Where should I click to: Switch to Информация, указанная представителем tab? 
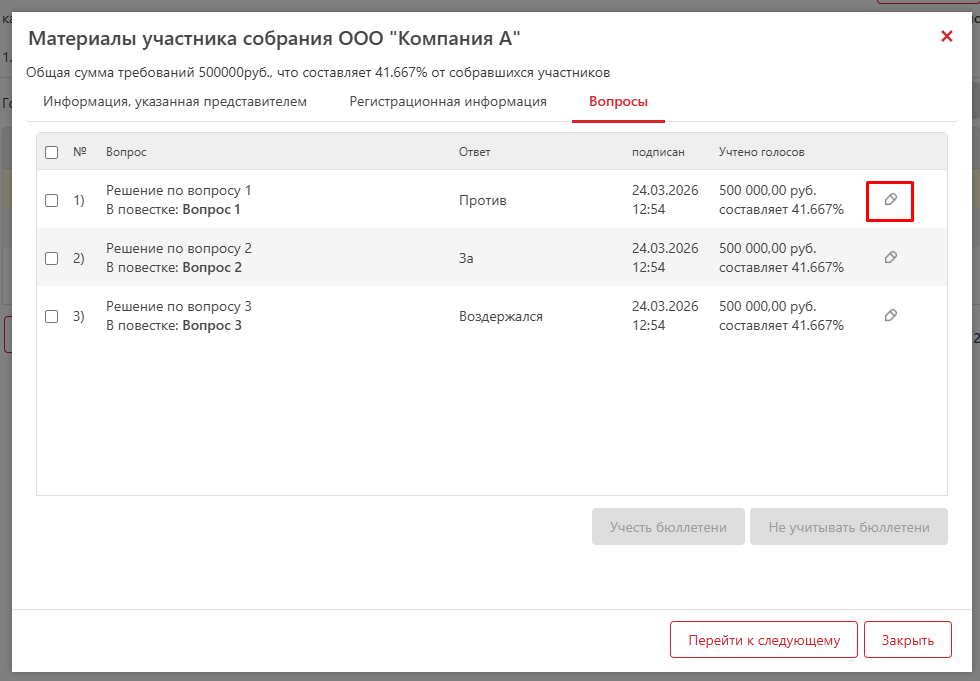click(x=175, y=102)
